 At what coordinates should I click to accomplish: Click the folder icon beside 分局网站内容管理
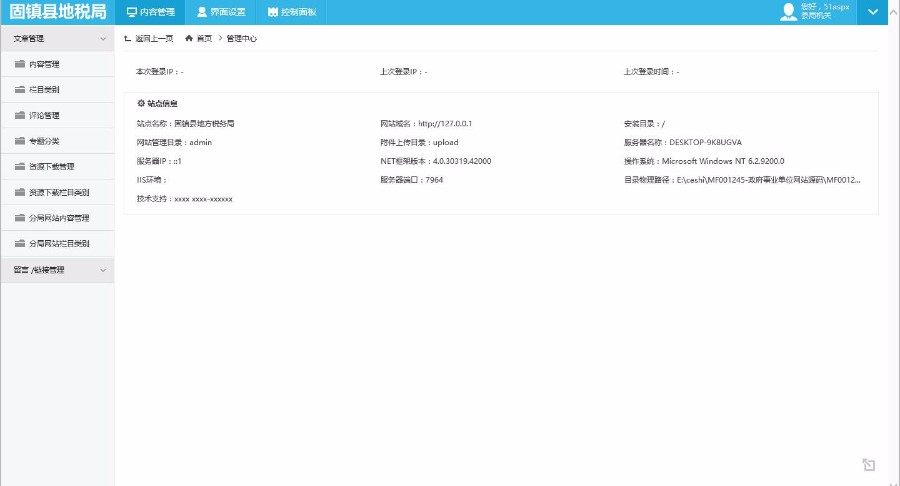20,218
